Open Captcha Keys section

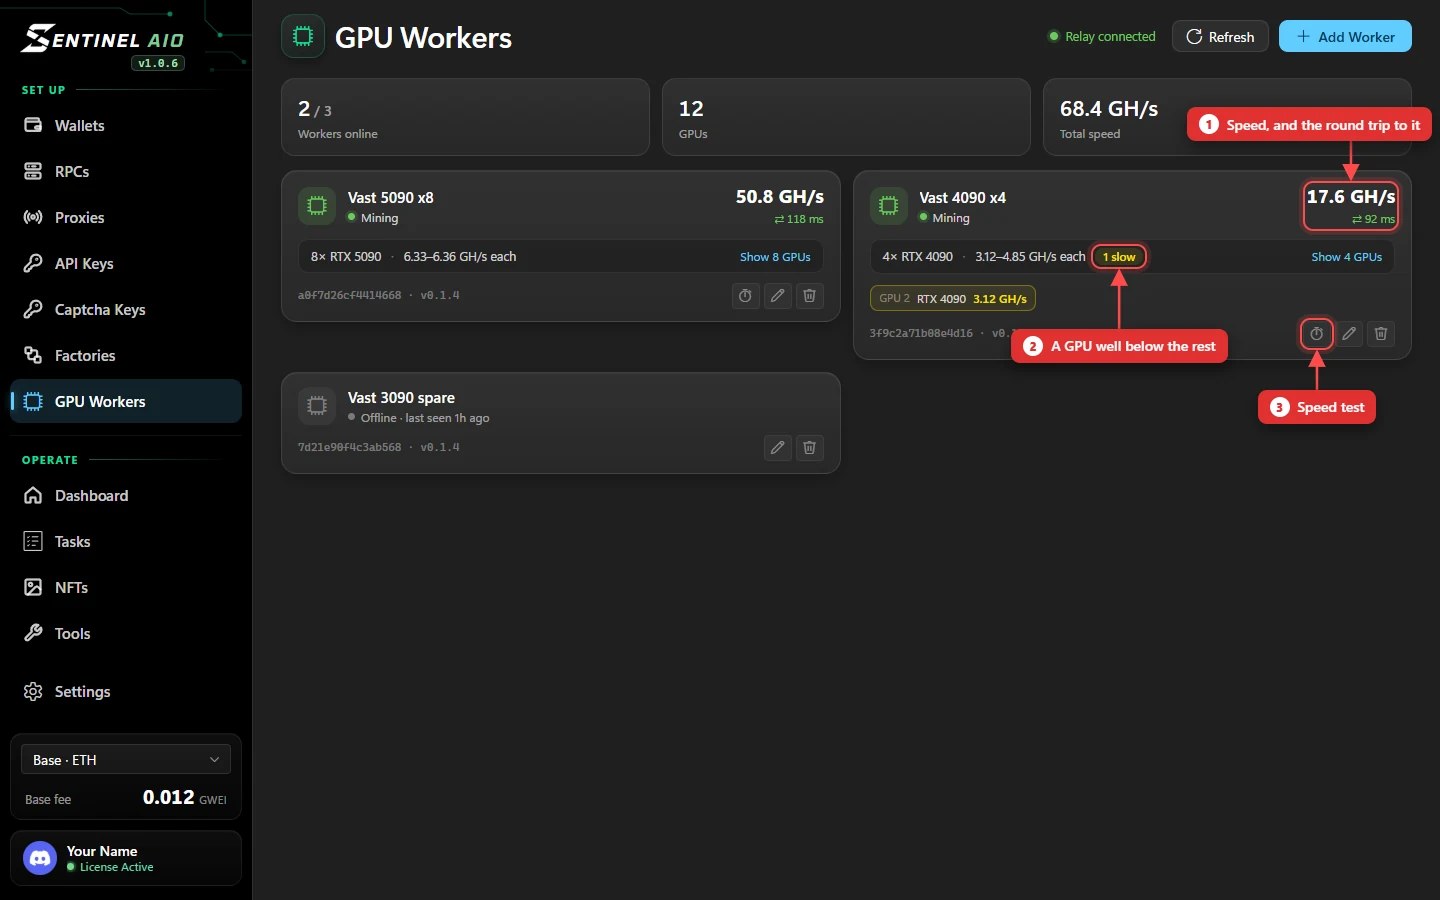(126, 310)
